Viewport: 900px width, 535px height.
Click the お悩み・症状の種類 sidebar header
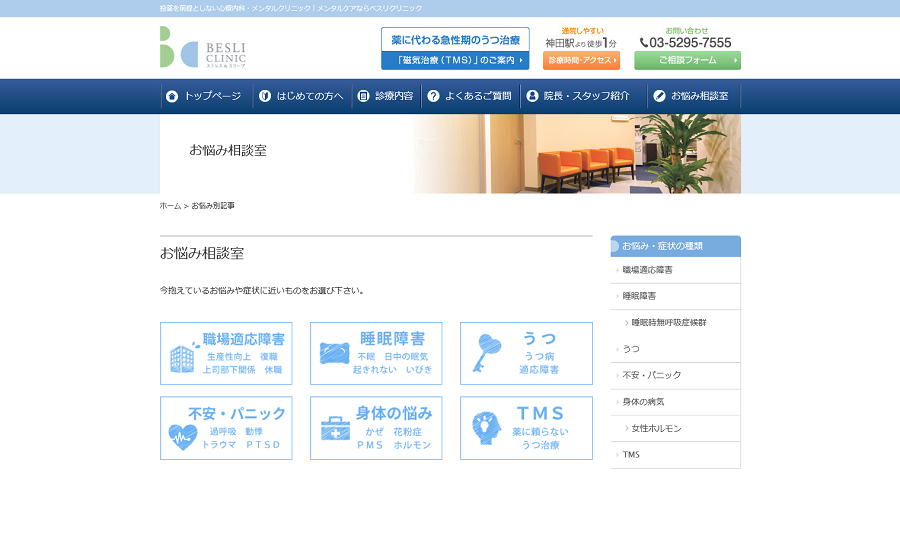(676, 246)
